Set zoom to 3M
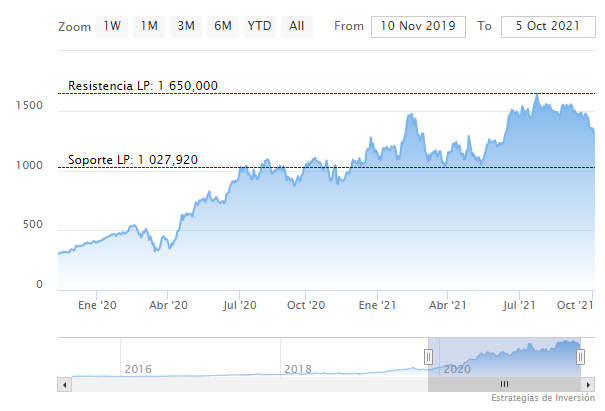Screen dimensions: 605x411 pyautogui.click(x=185, y=26)
